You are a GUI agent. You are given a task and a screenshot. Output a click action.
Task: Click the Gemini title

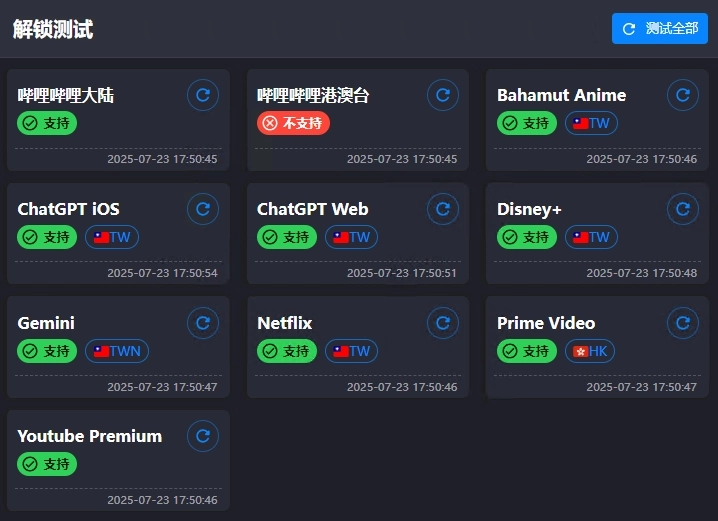[46, 323]
